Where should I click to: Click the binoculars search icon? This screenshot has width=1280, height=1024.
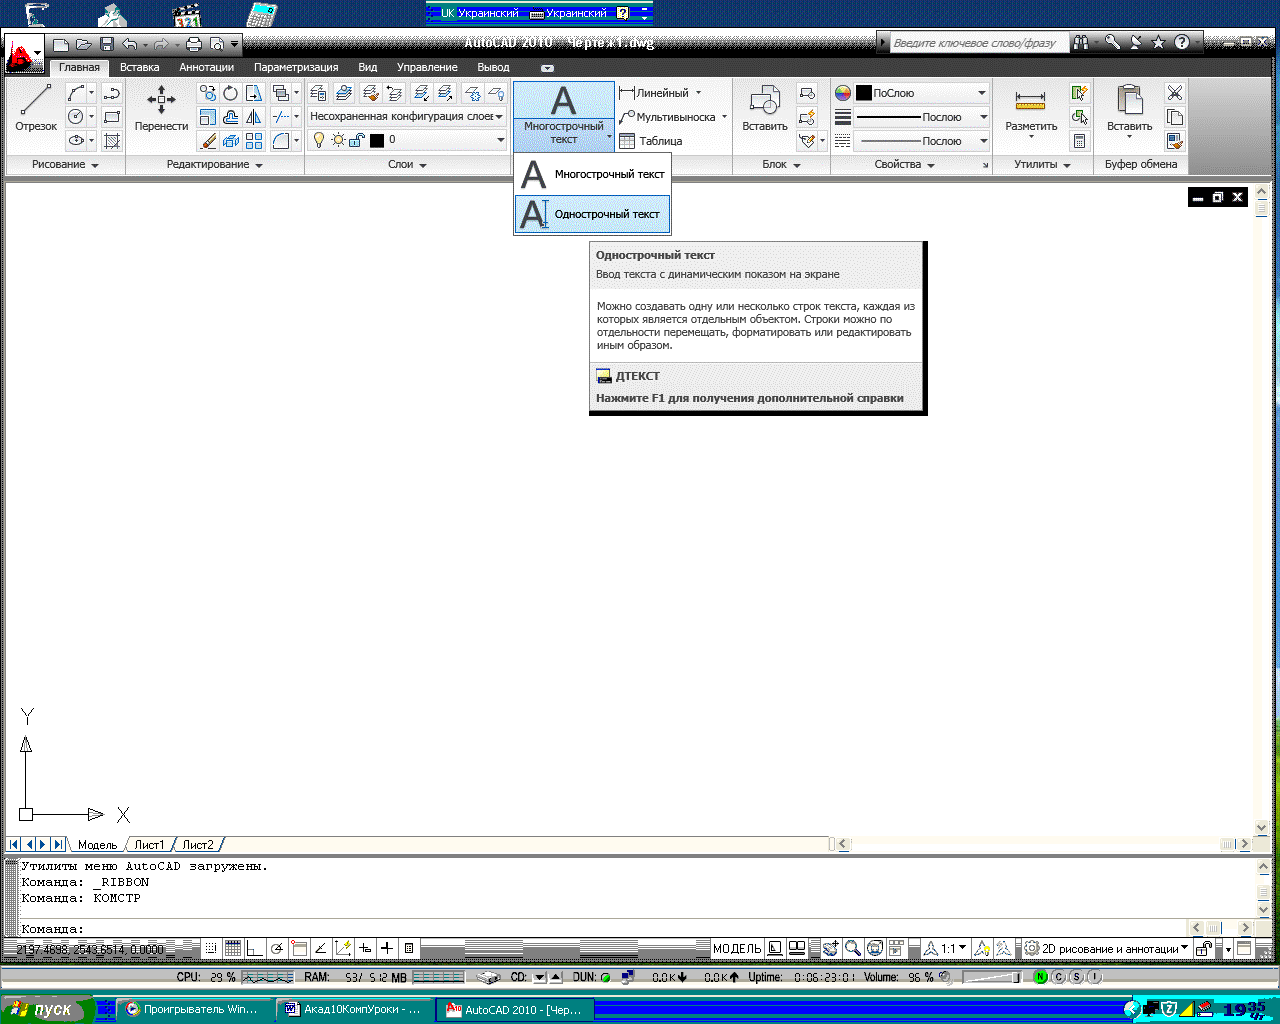[x=1080, y=42]
